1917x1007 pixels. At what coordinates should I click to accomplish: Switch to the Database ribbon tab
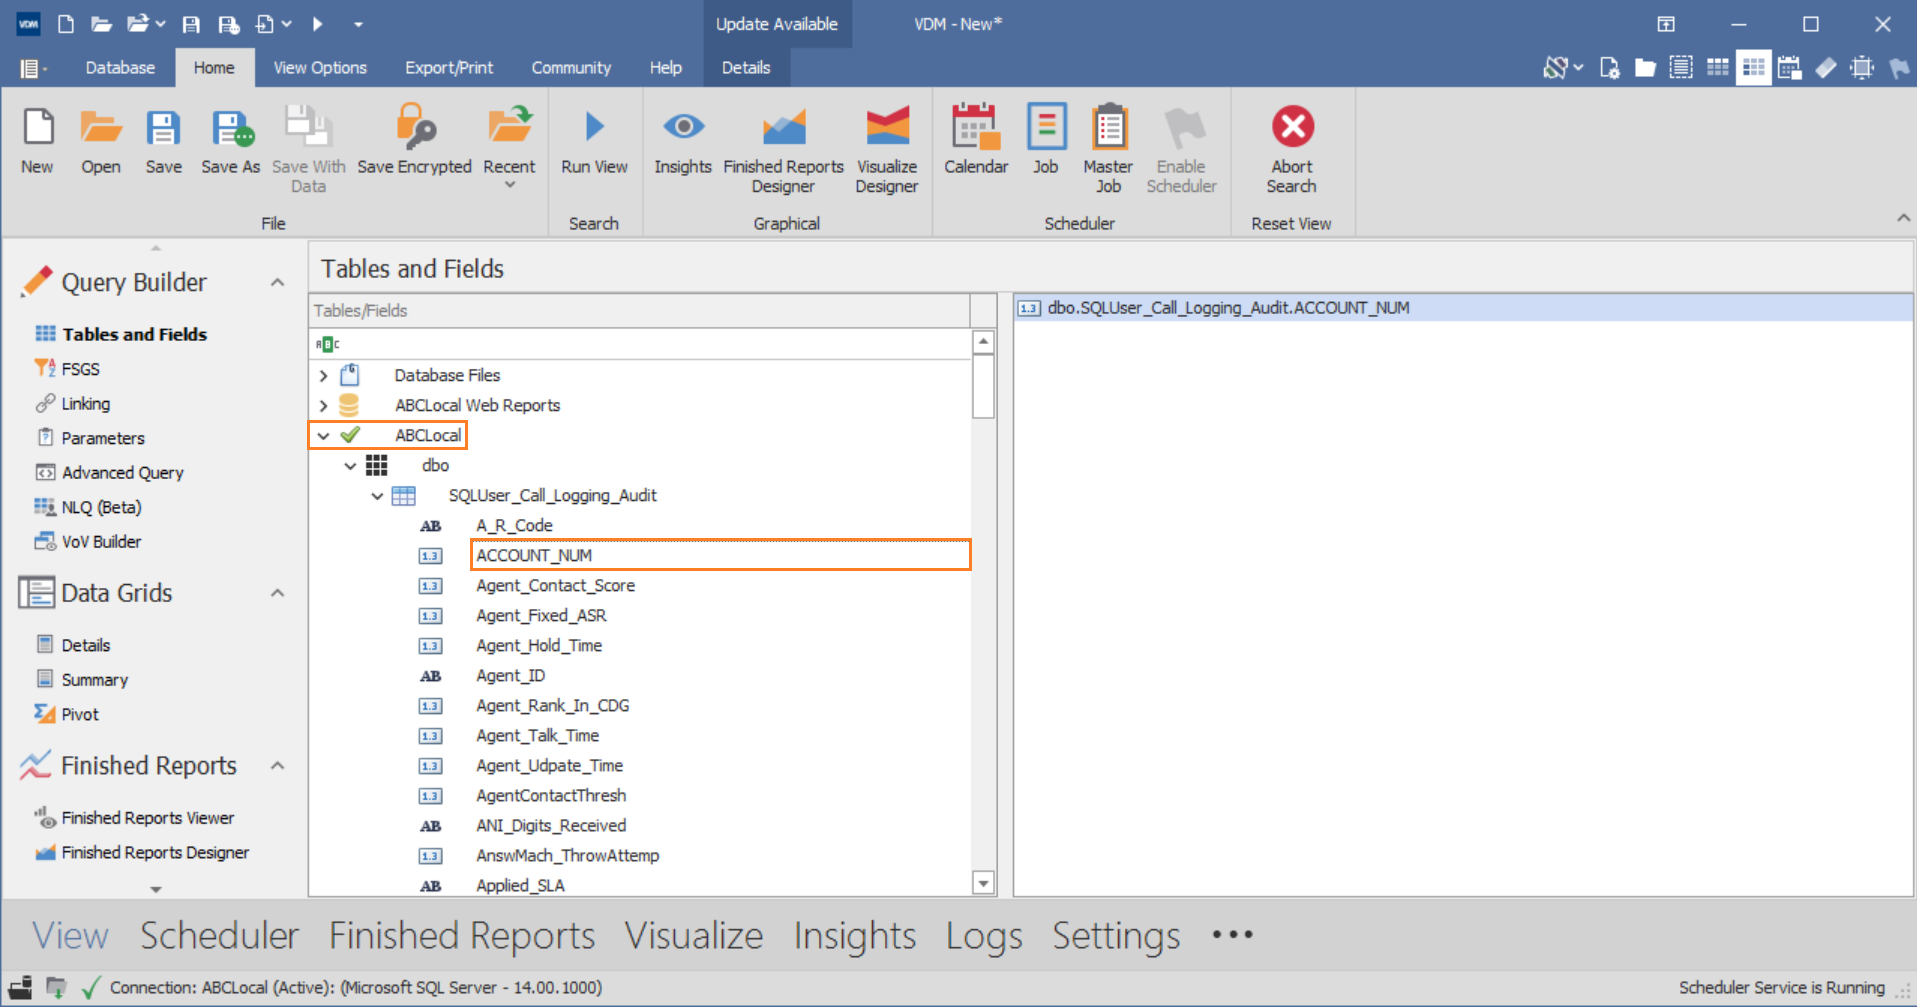click(120, 68)
